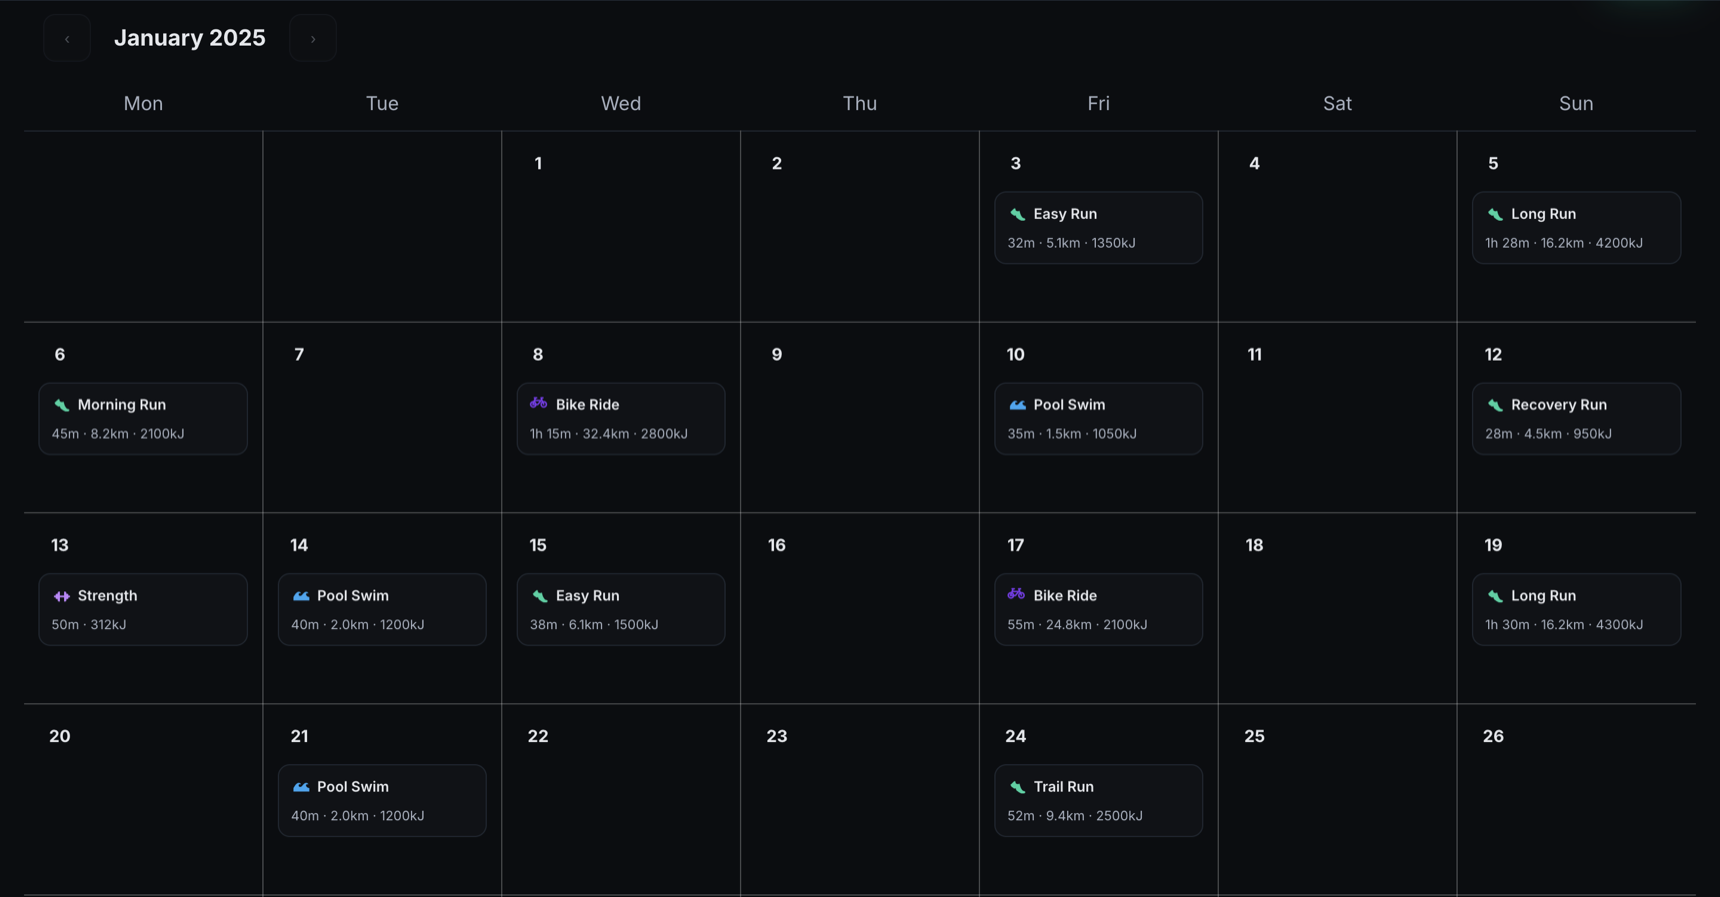Select the shoe icon on the Trail Run entry
The image size is (1720, 897).
(x=1016, y=786)
